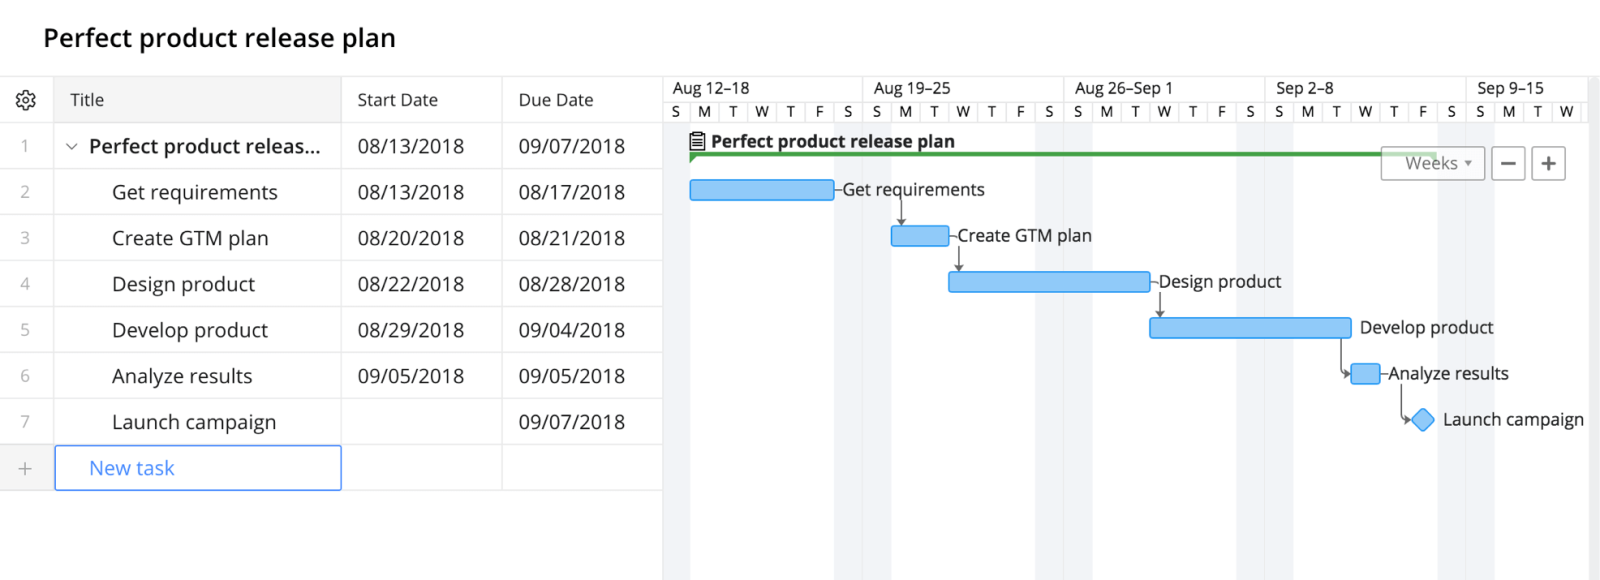Click the Launch campaign title cell
The width and height of the screenshot is (1600, 580).
coord(194,421)
